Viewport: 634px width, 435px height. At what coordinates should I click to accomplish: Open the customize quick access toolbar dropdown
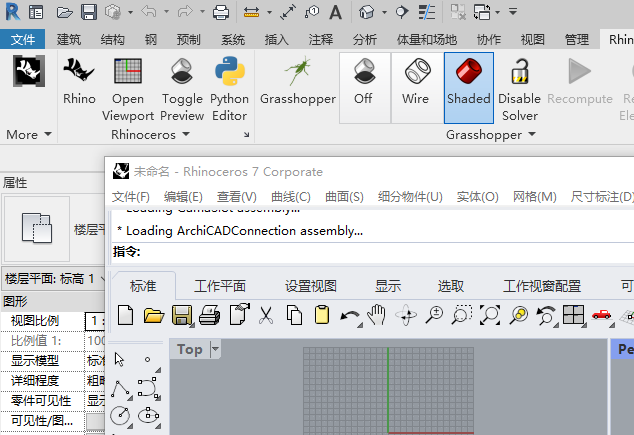coord(513,12)
